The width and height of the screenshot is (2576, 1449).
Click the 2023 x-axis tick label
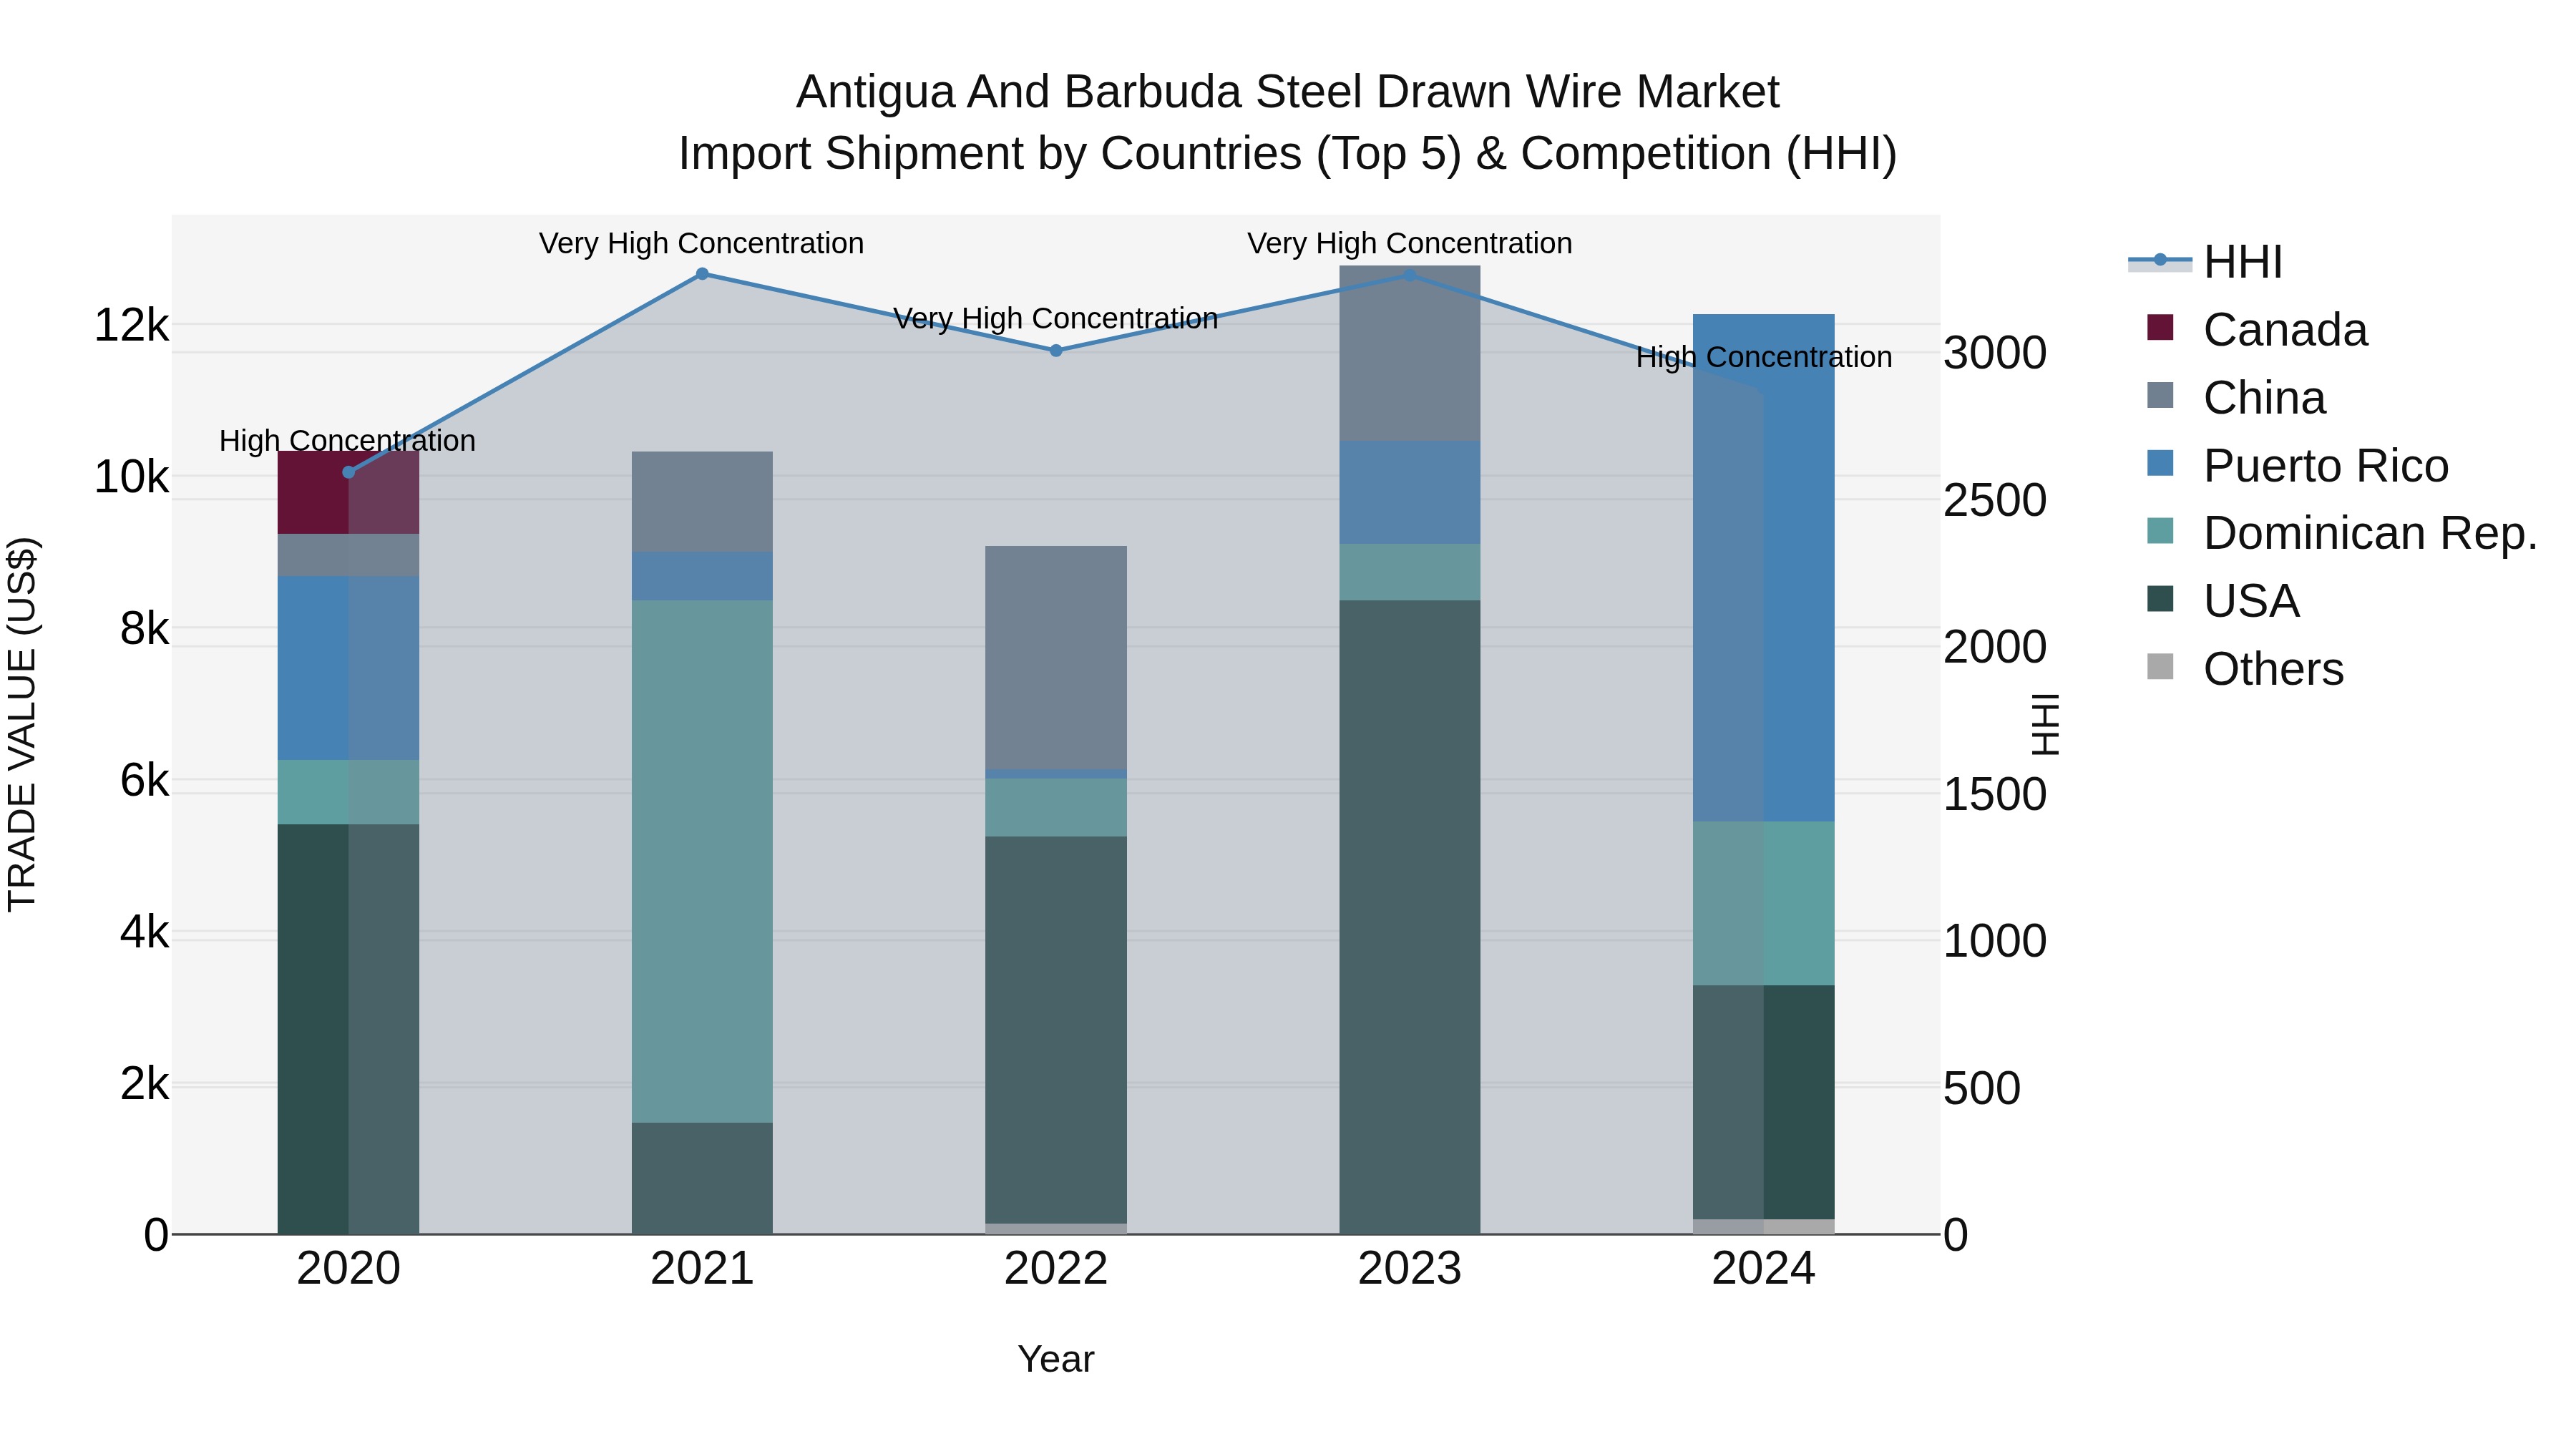[1410, 1269]
